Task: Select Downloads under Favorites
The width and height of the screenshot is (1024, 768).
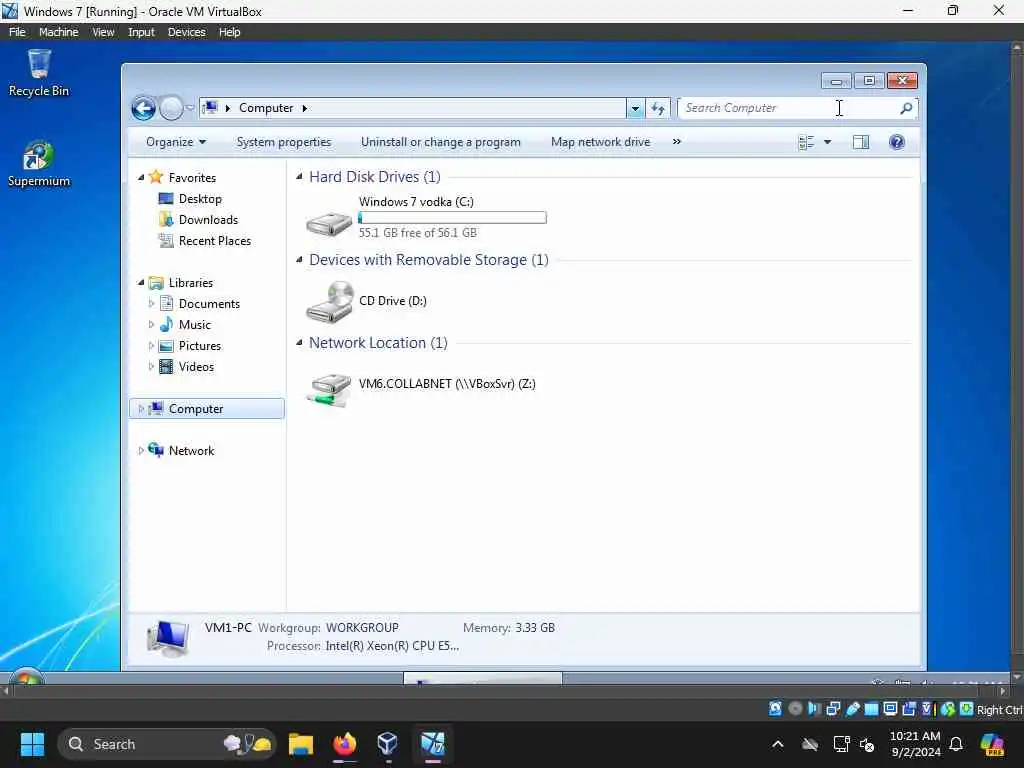Action: pos(208,219)
